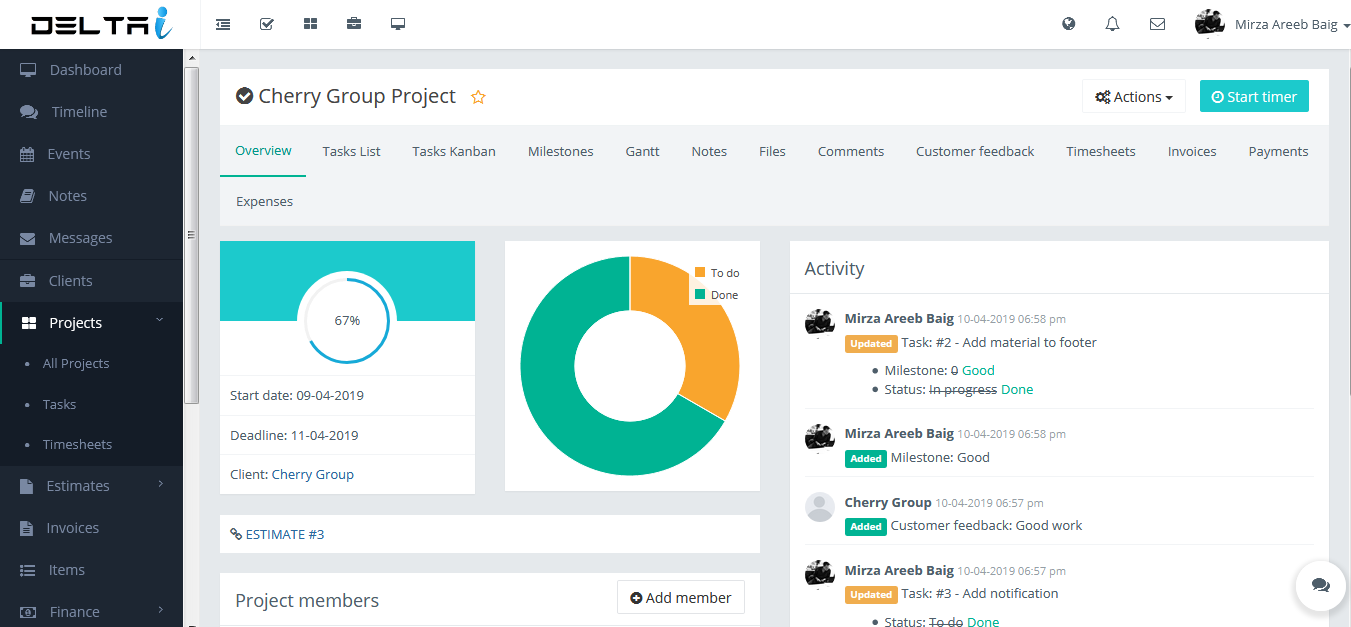Click the sidebar collapse icon in top bar
The width and height of the screenshot is (1351, 627).
pyautogui.click(x=223, y=24)
